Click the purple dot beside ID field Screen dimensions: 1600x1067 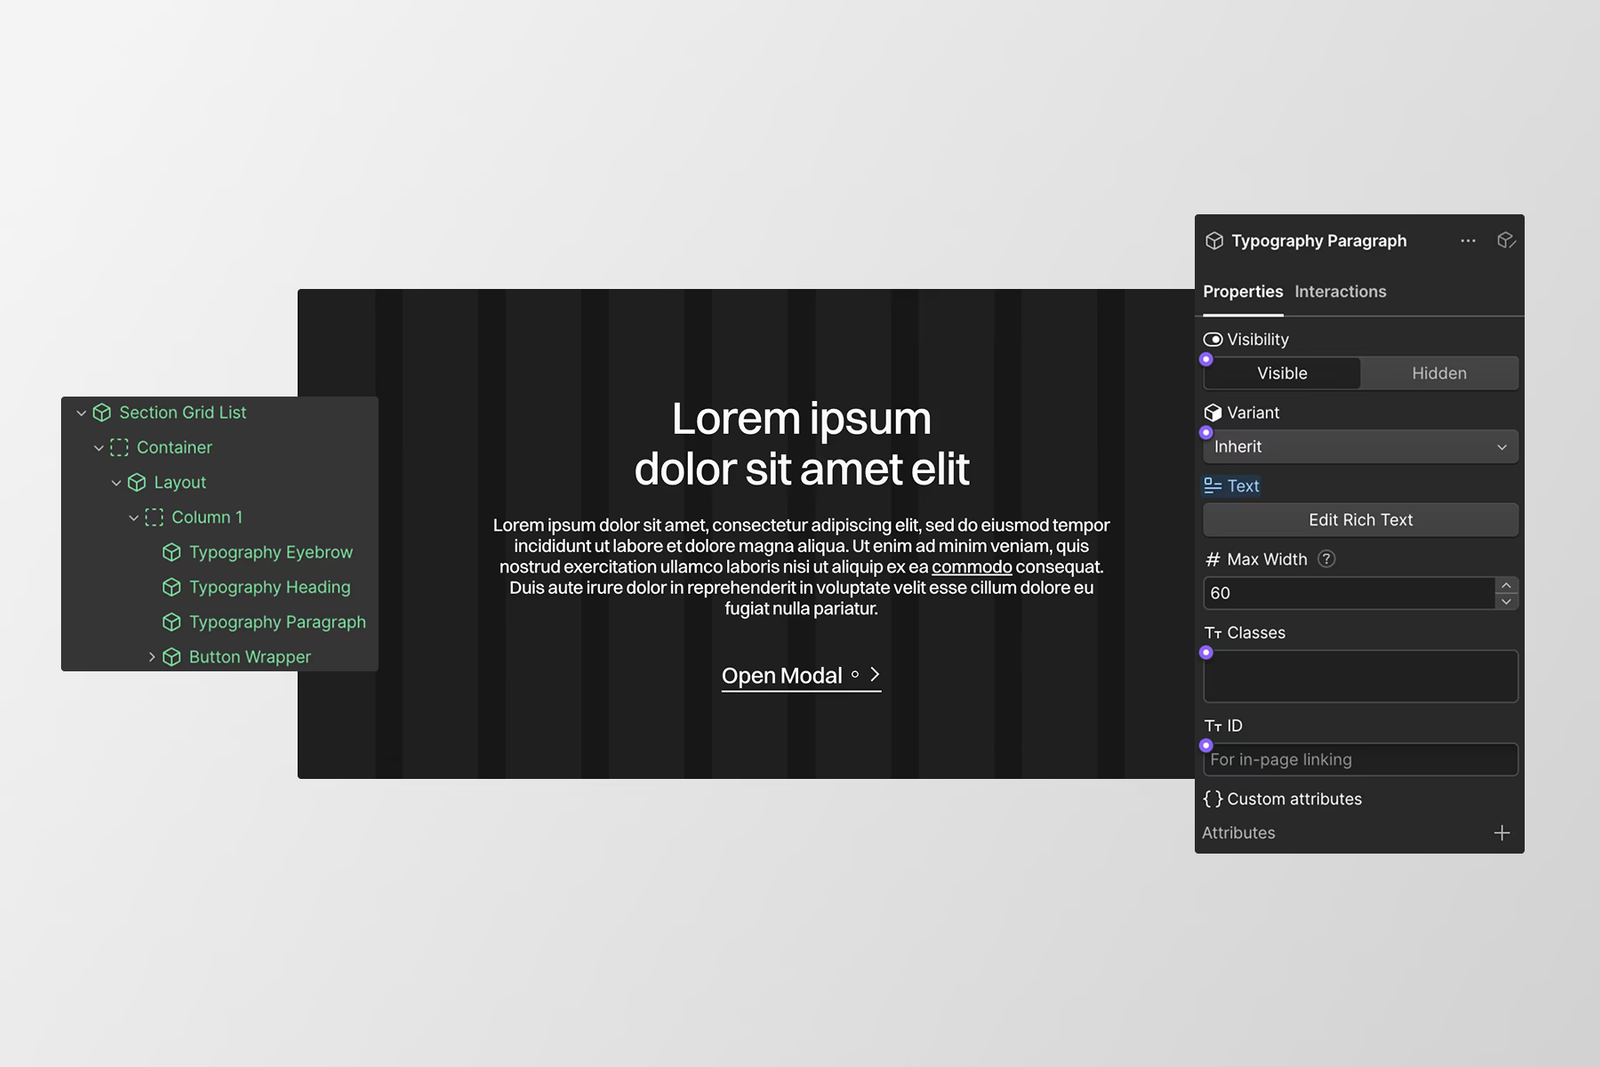[1206, 745]
